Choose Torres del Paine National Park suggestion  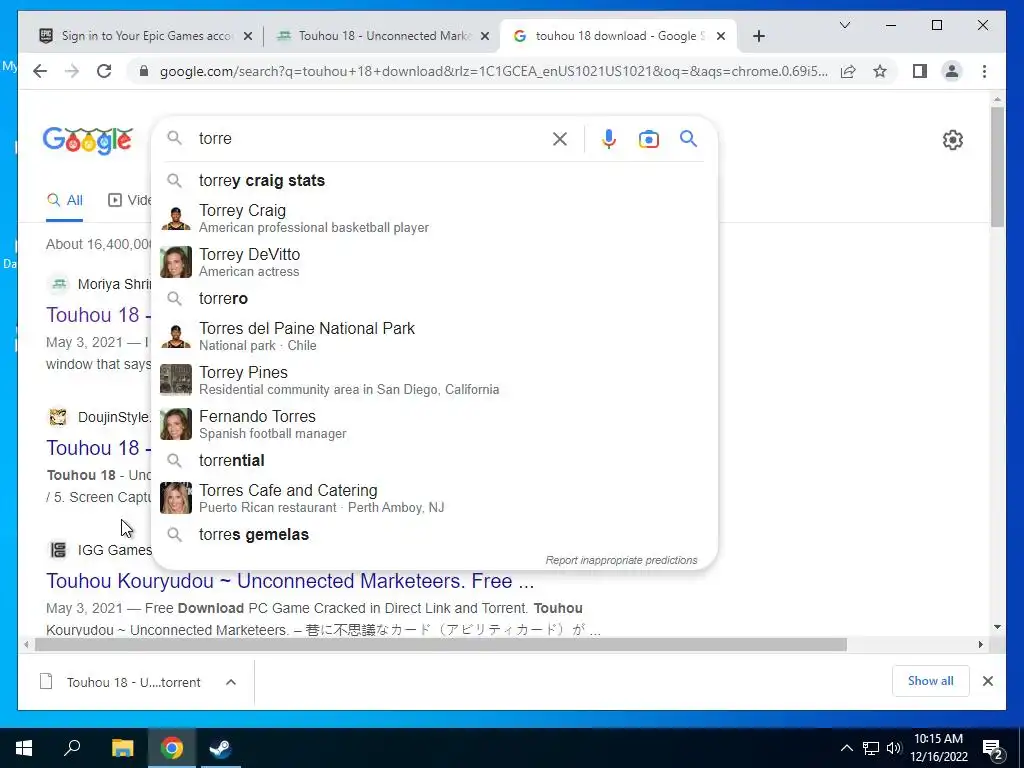(x=434, y=336)
